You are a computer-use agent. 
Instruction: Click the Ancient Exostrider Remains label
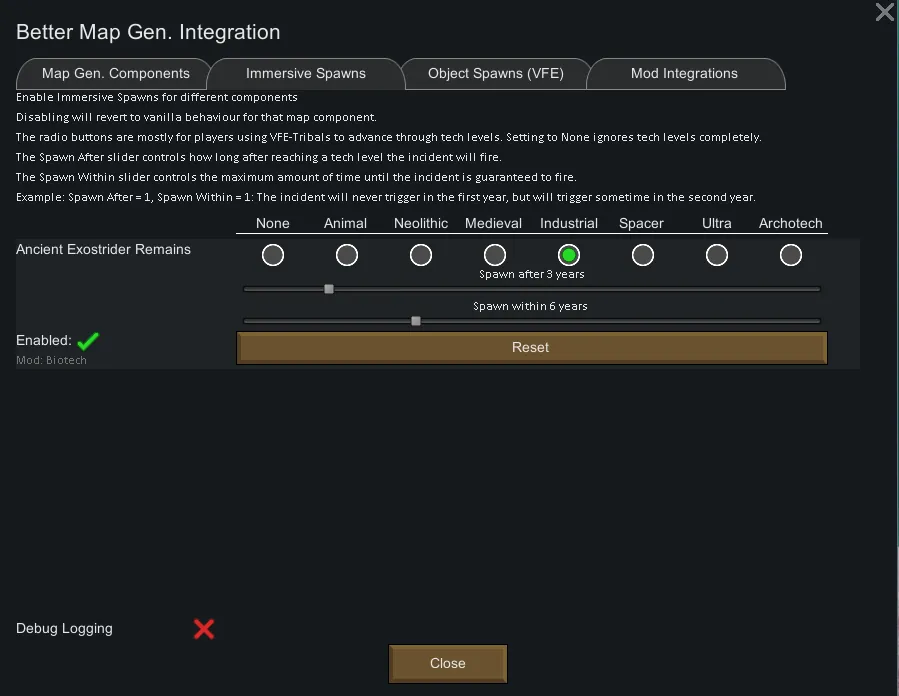click(103, 249)
